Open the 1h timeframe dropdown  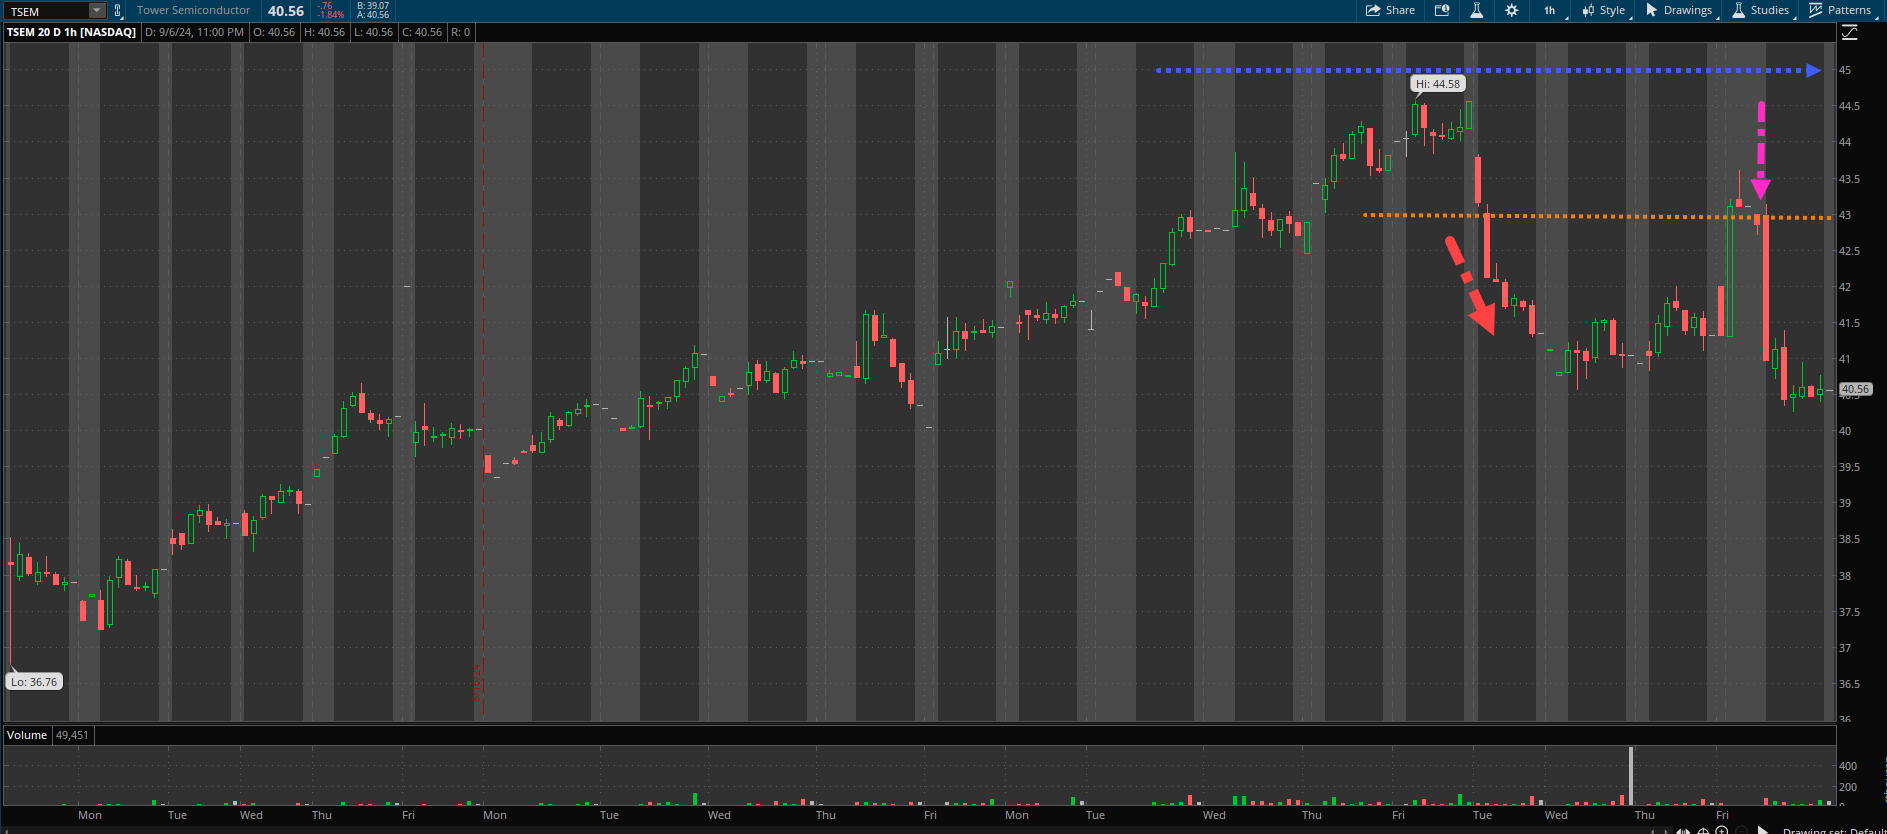tap(1549, 10)
